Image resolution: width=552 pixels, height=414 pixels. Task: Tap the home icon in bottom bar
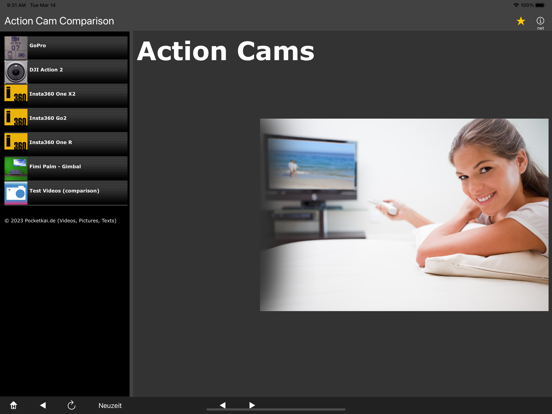13,405
